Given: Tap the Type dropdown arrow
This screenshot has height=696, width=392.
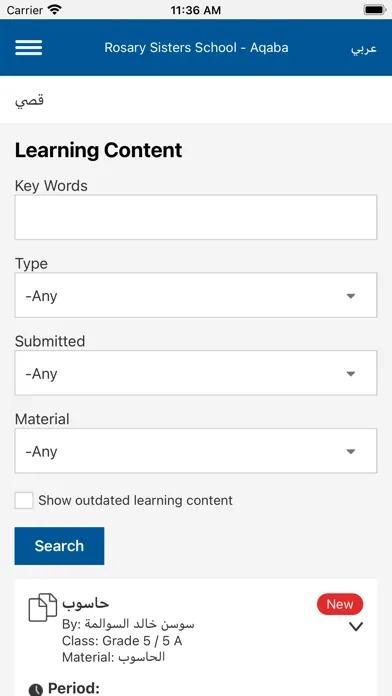Looking at the screenshot, I should point(351,296).
